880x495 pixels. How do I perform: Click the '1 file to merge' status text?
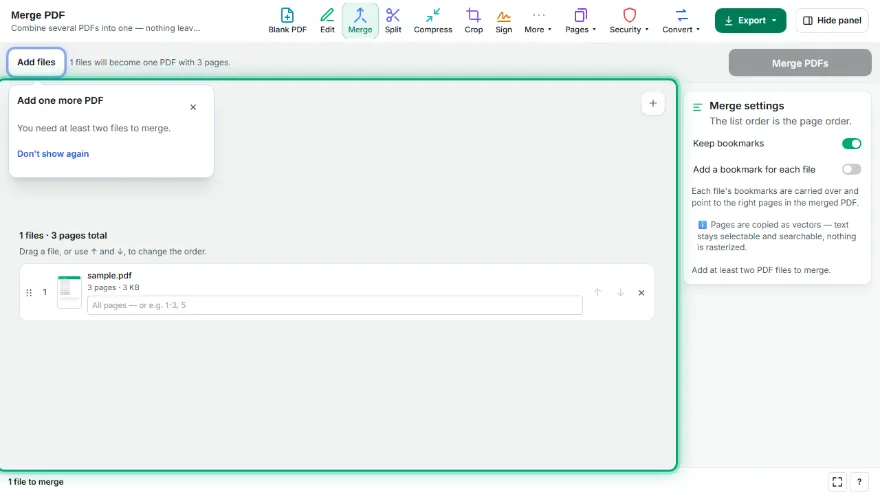pos(35,482)
